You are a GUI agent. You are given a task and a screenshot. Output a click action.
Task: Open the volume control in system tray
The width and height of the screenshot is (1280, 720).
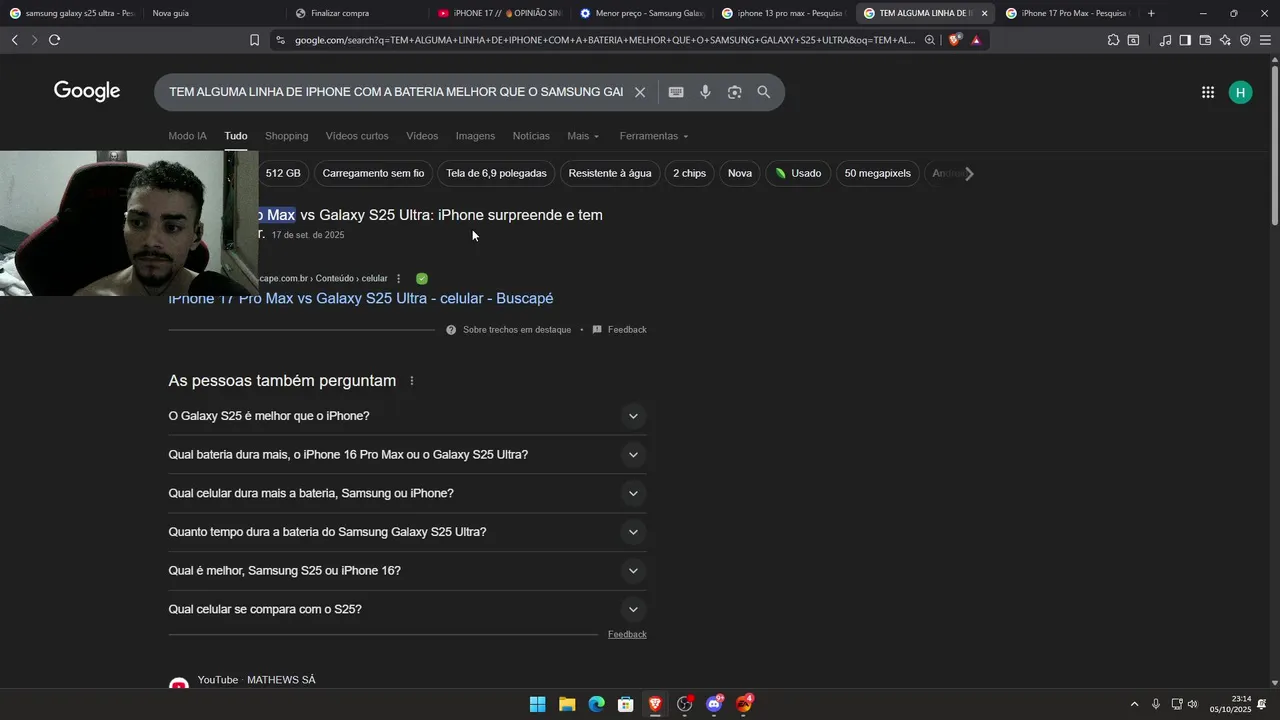point(1192,704)
